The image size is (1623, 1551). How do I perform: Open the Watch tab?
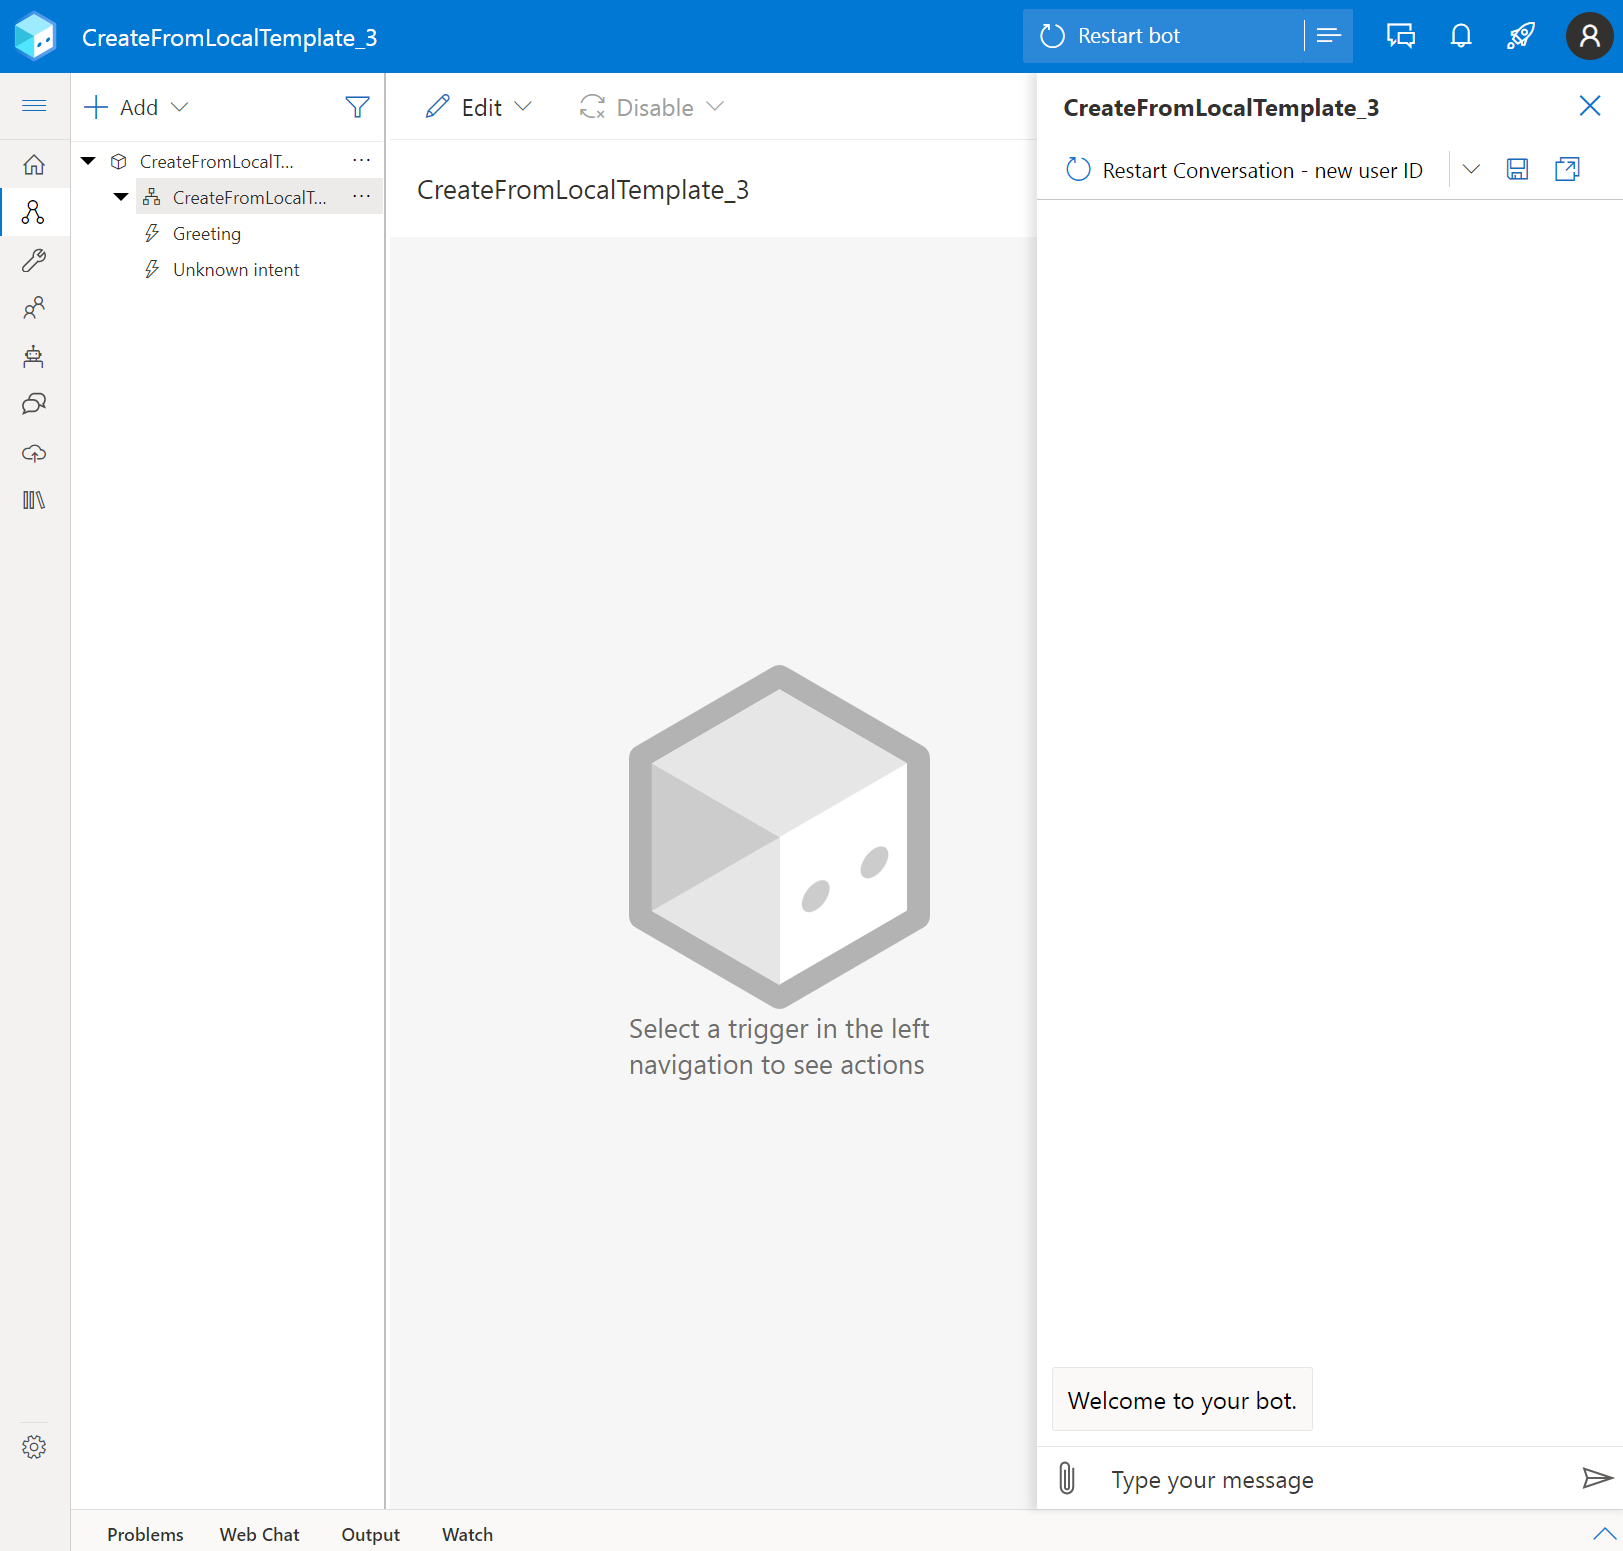(466, 1534)
